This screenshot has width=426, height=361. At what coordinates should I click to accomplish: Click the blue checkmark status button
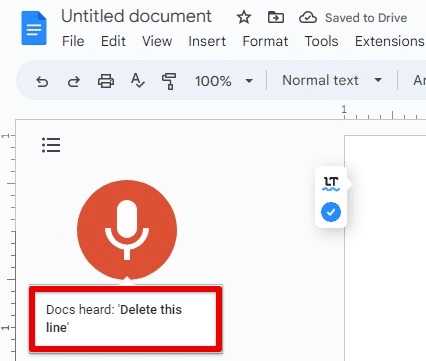tap(331, 212)
